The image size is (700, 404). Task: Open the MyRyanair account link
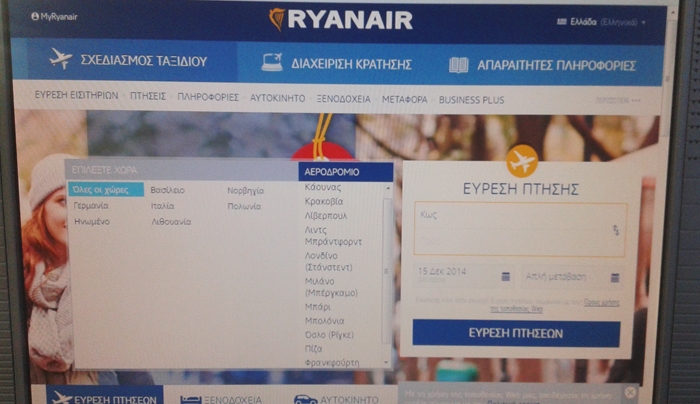pos(54,17)
